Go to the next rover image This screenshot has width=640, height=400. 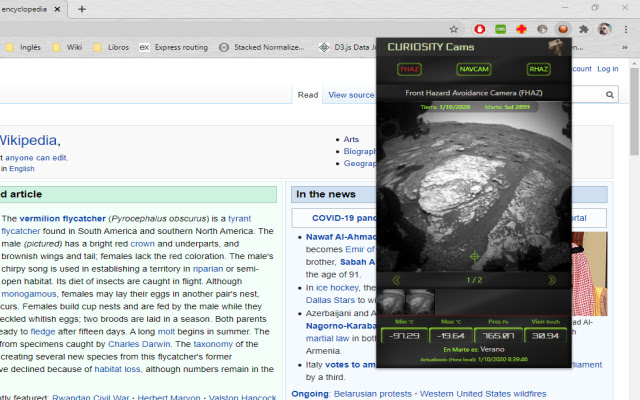[x=552, y=280]
